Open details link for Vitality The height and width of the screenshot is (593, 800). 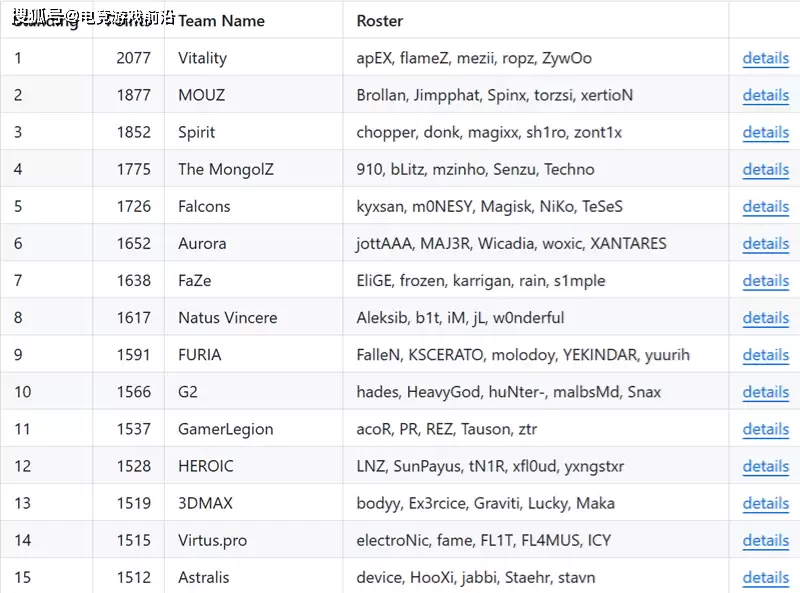coord(765,58)
